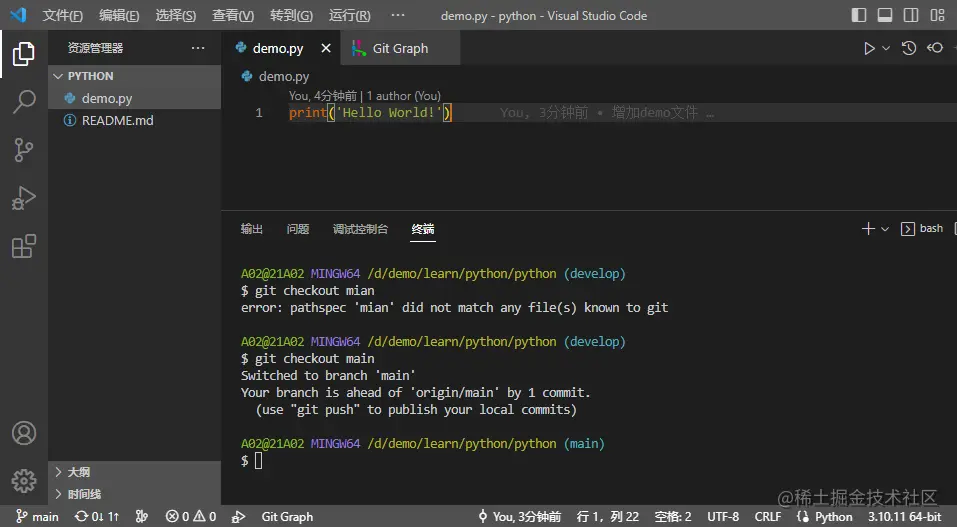Open the menu bar overflow ellipsis
Image resolution: width=957 pixels, height=527 pixels.
click(x=398, y=15)
